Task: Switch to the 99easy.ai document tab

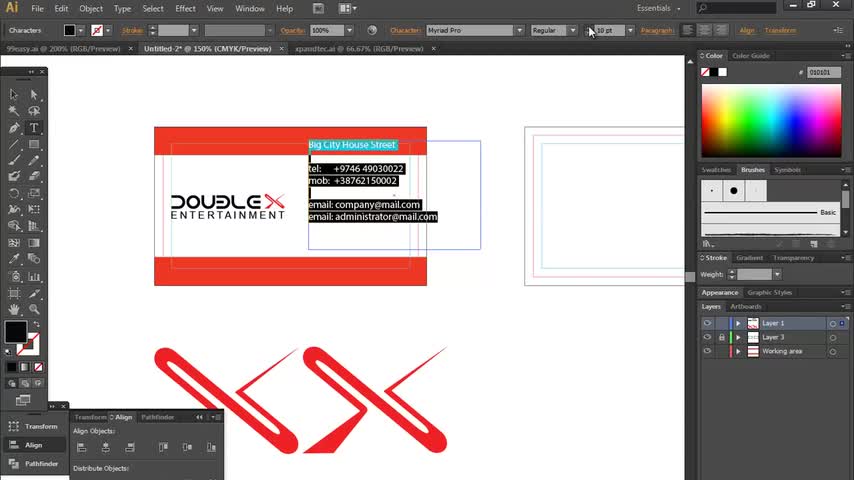Action: click(63, 48)
